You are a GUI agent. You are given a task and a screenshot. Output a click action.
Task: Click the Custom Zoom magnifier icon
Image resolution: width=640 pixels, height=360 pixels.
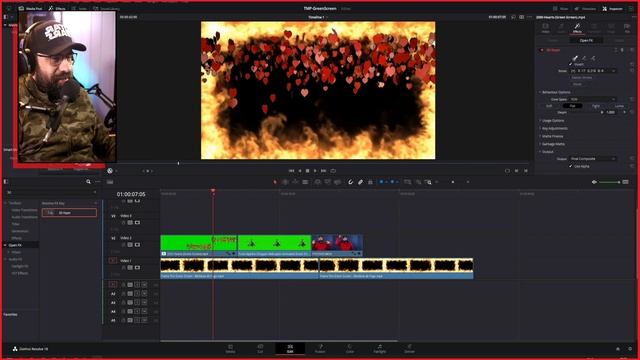point(428,182)
